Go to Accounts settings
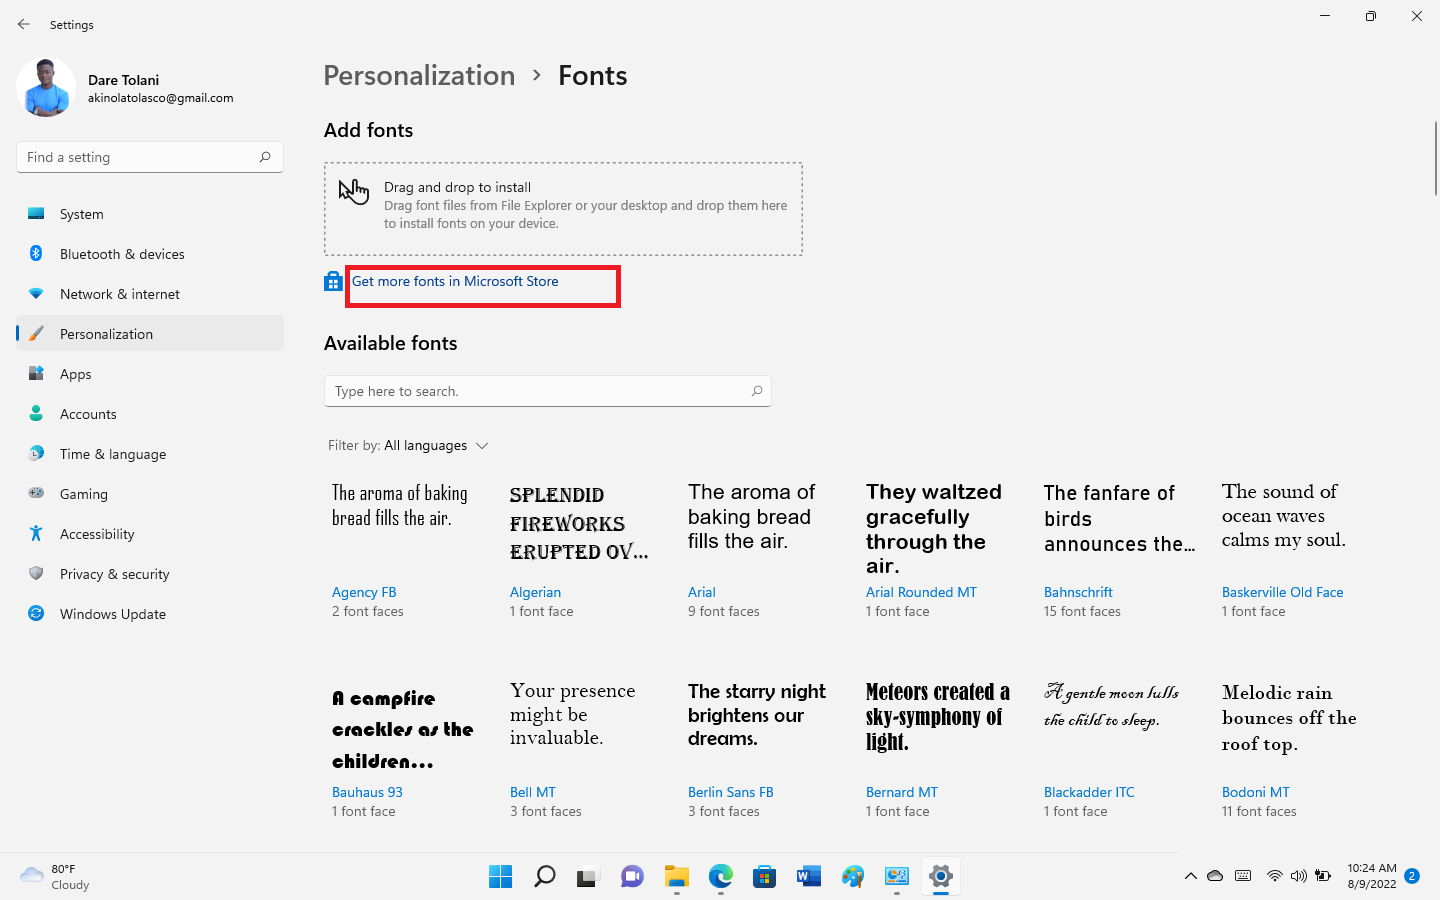Image resolution: width=1440 pixels, height=900 pixels. (150, 414)
